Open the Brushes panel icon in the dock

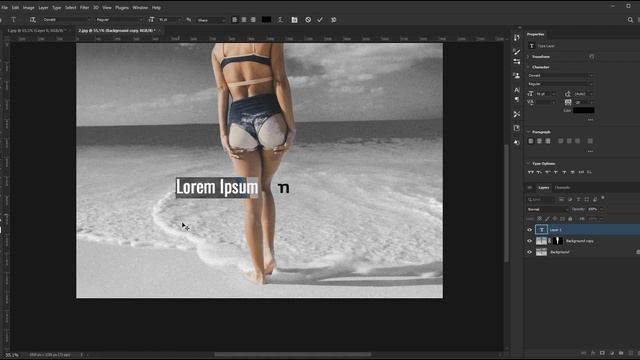517,52
